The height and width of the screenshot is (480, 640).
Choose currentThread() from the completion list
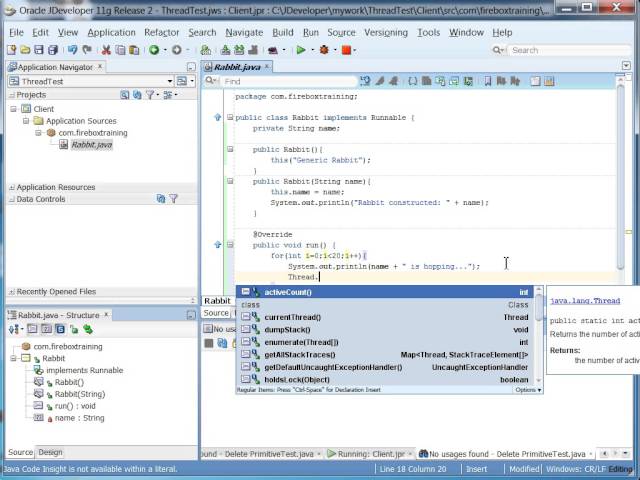(385, 317)
